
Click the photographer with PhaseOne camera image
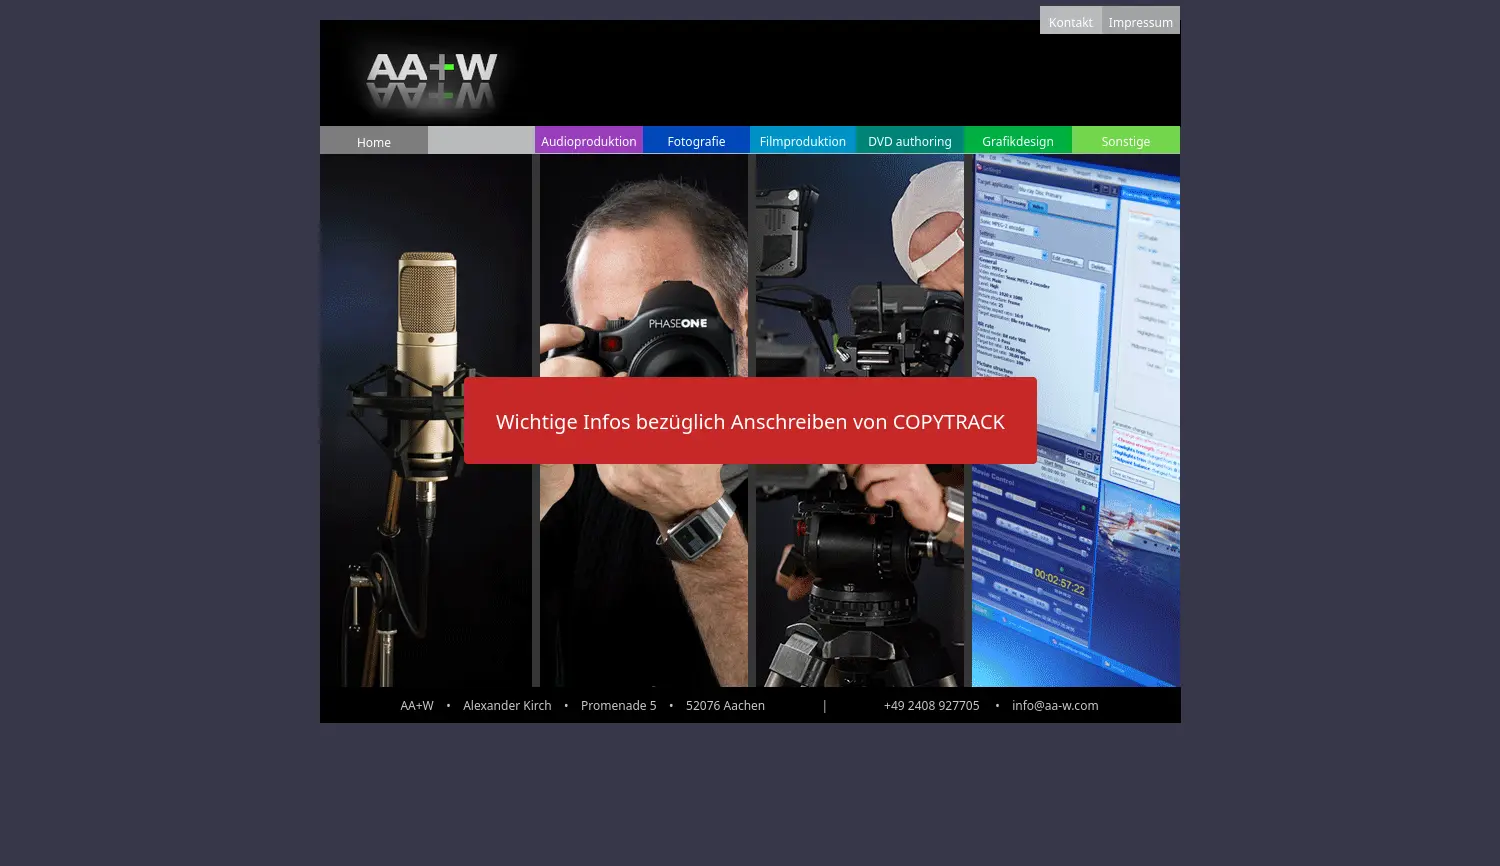coord(644,260)
